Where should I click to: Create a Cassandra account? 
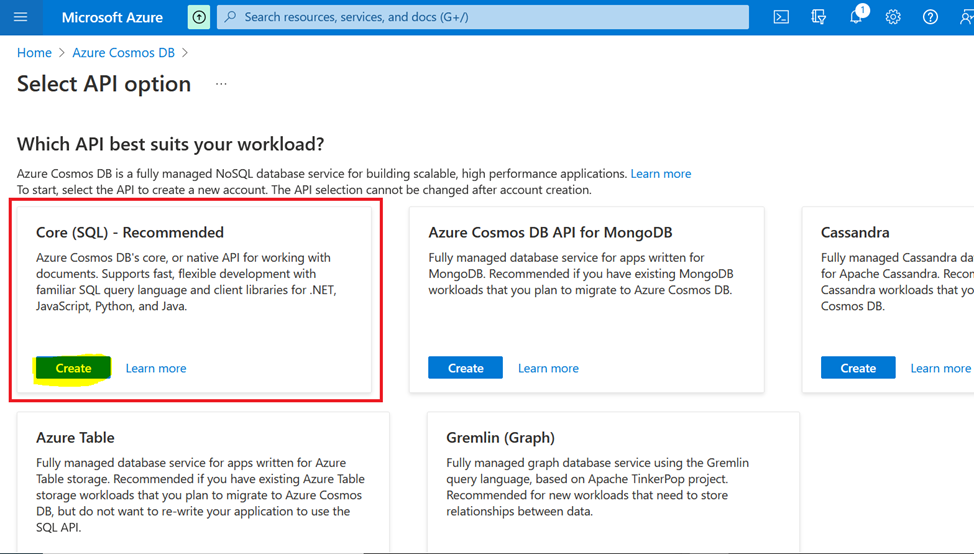[858, 368]
